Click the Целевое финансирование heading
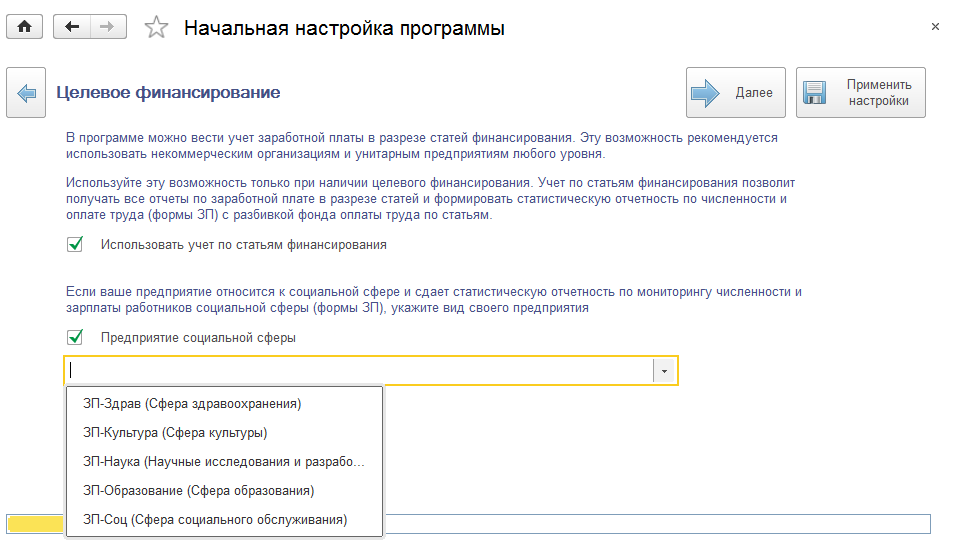Screen dimensions: 954x546 coord(169,93)
